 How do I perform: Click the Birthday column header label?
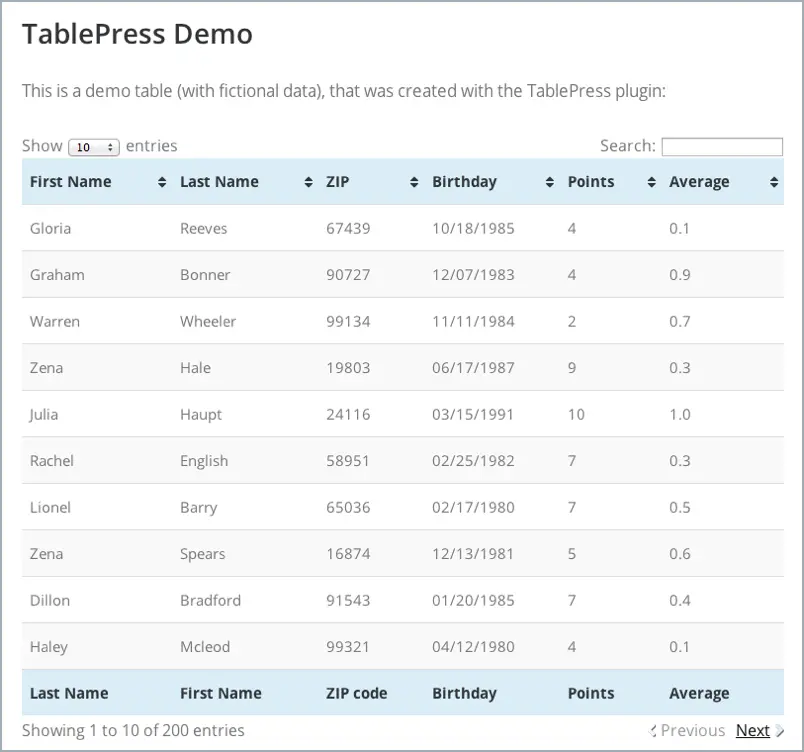464,181
